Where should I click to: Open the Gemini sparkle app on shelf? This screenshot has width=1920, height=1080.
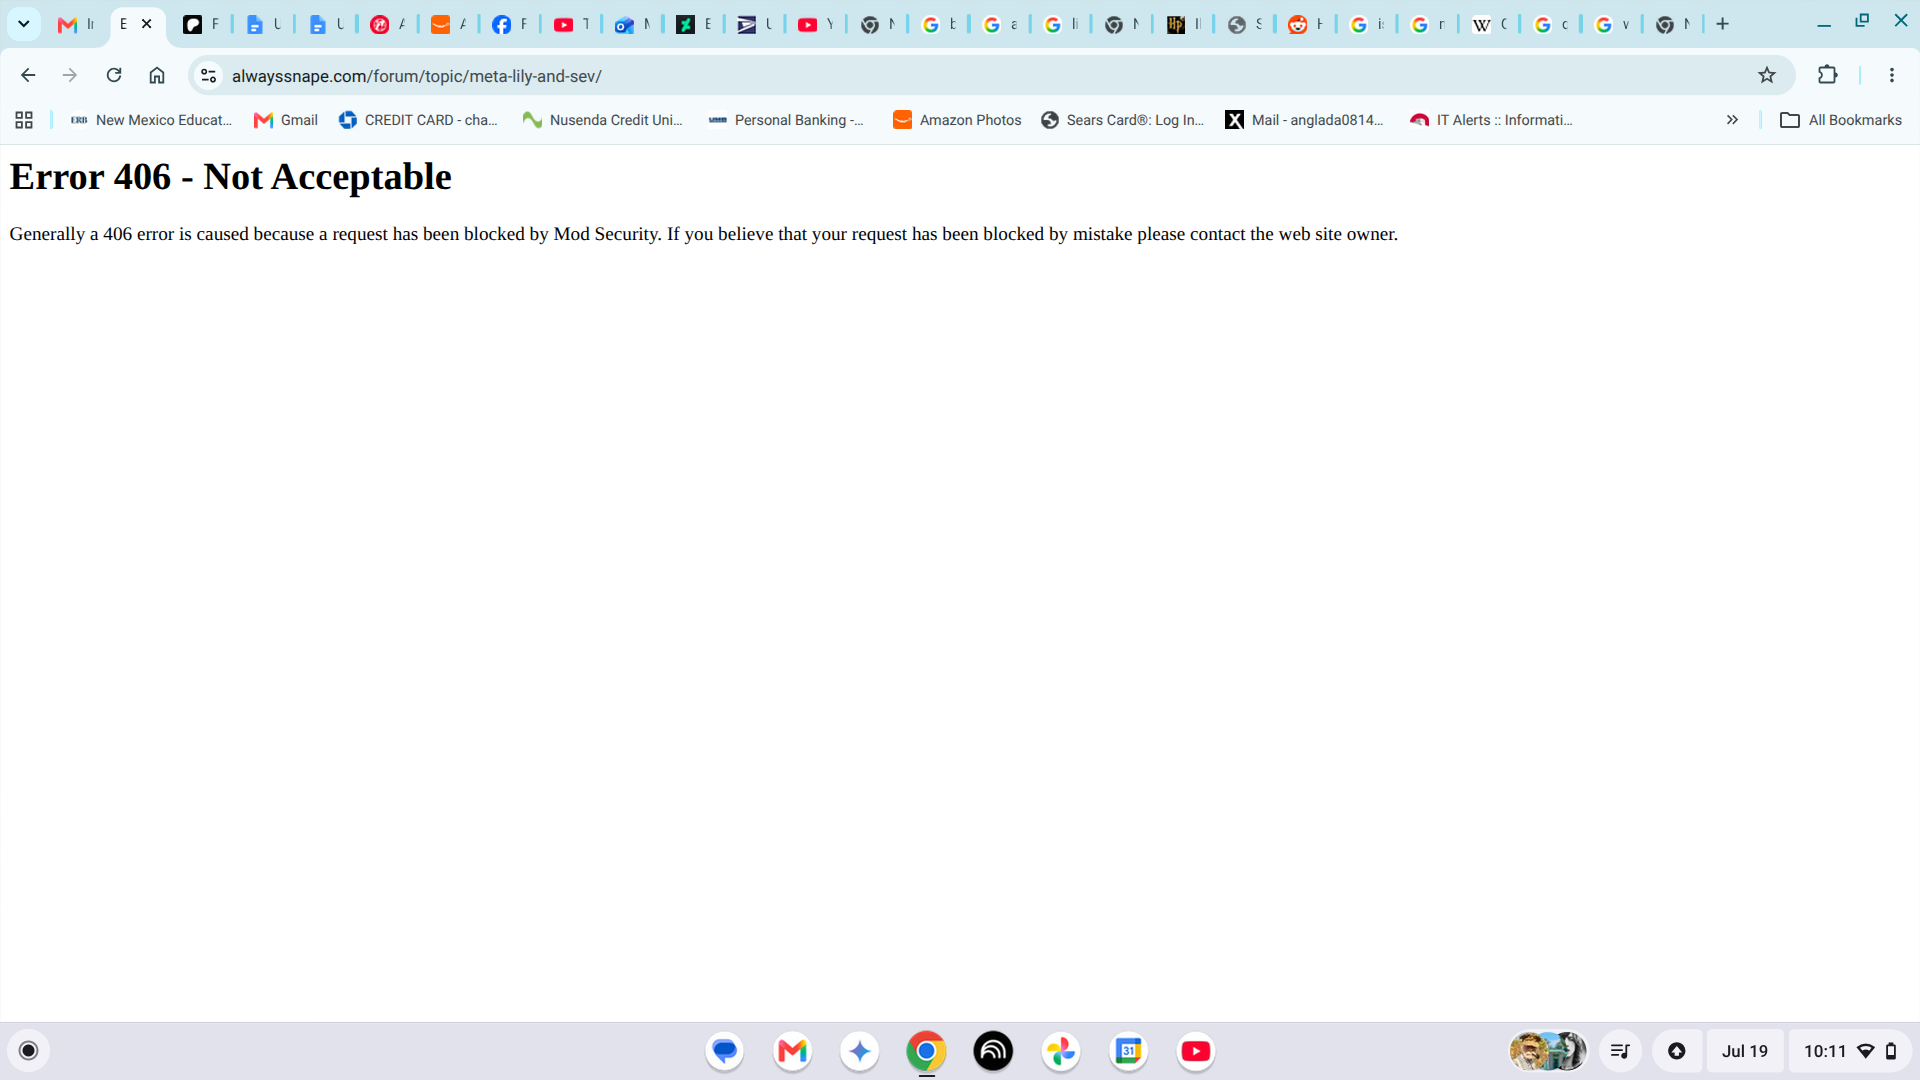coord(859,1051)
